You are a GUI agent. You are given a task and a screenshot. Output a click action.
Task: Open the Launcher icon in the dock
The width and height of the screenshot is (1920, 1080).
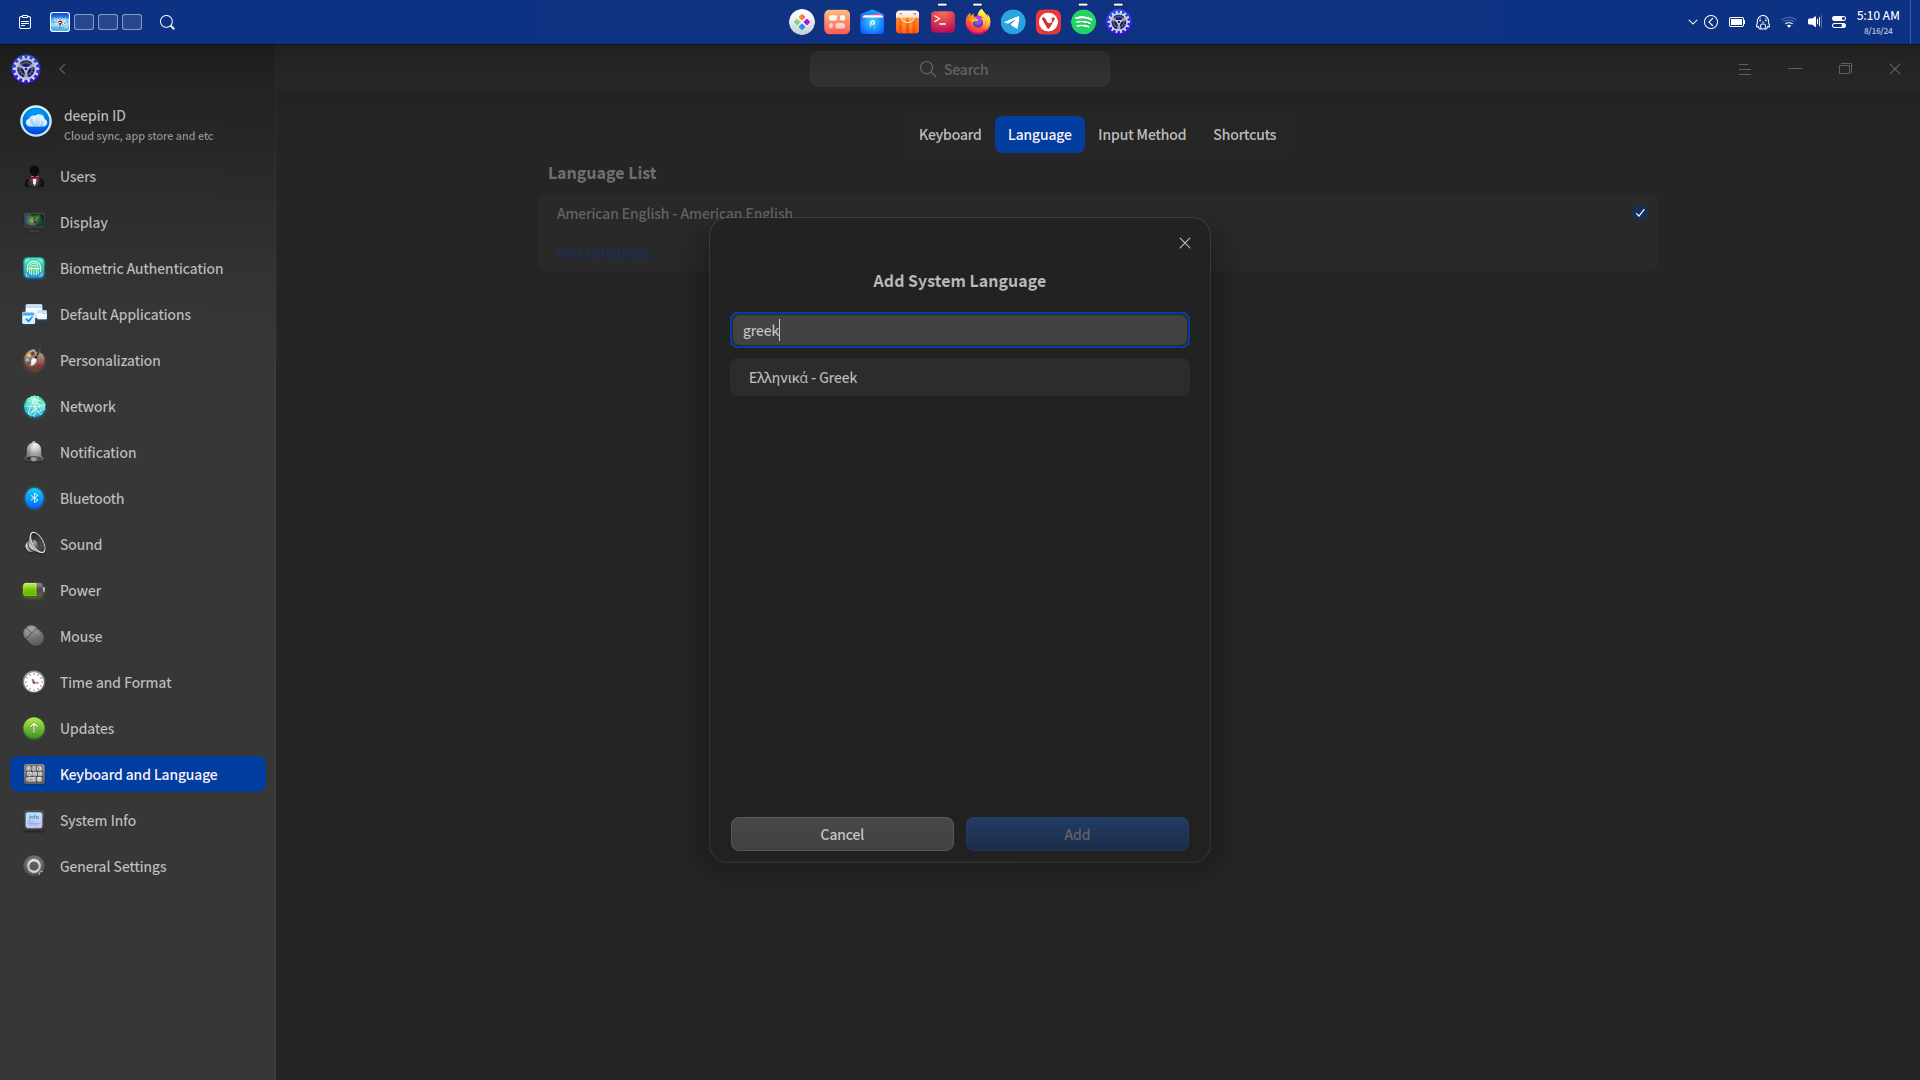point(802,22)
